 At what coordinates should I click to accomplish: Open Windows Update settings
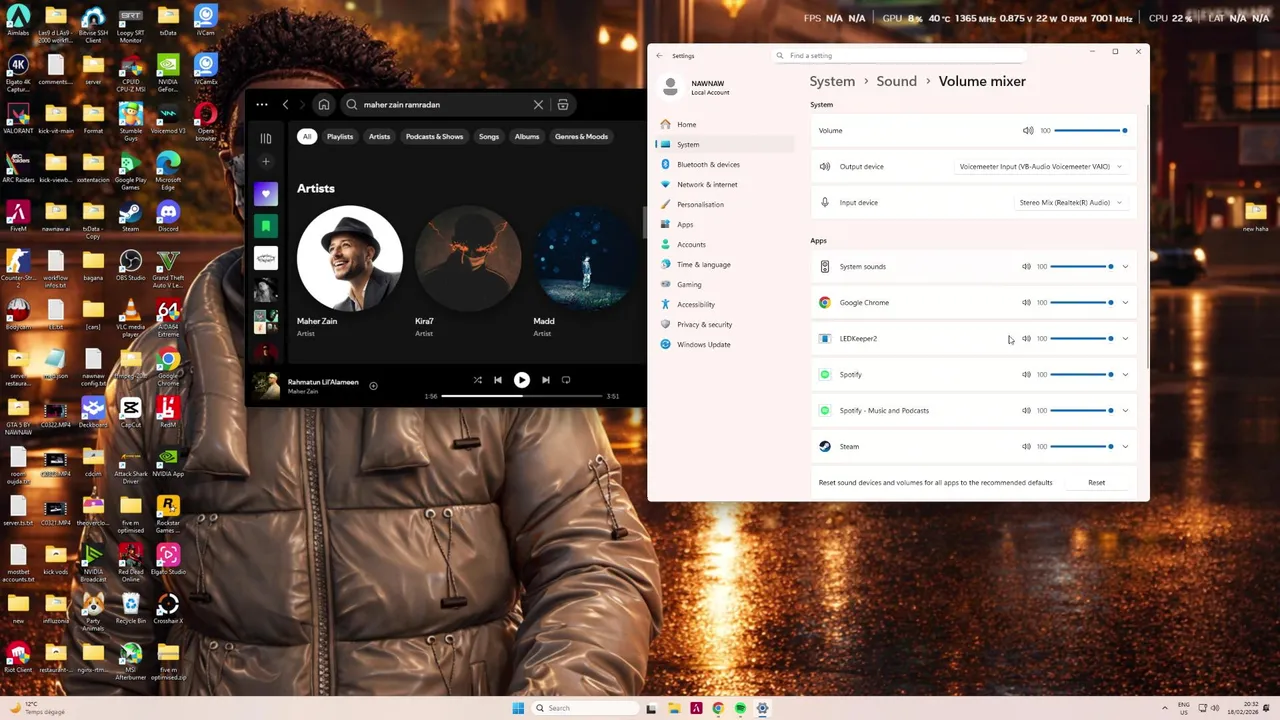(x=726, y=345)
